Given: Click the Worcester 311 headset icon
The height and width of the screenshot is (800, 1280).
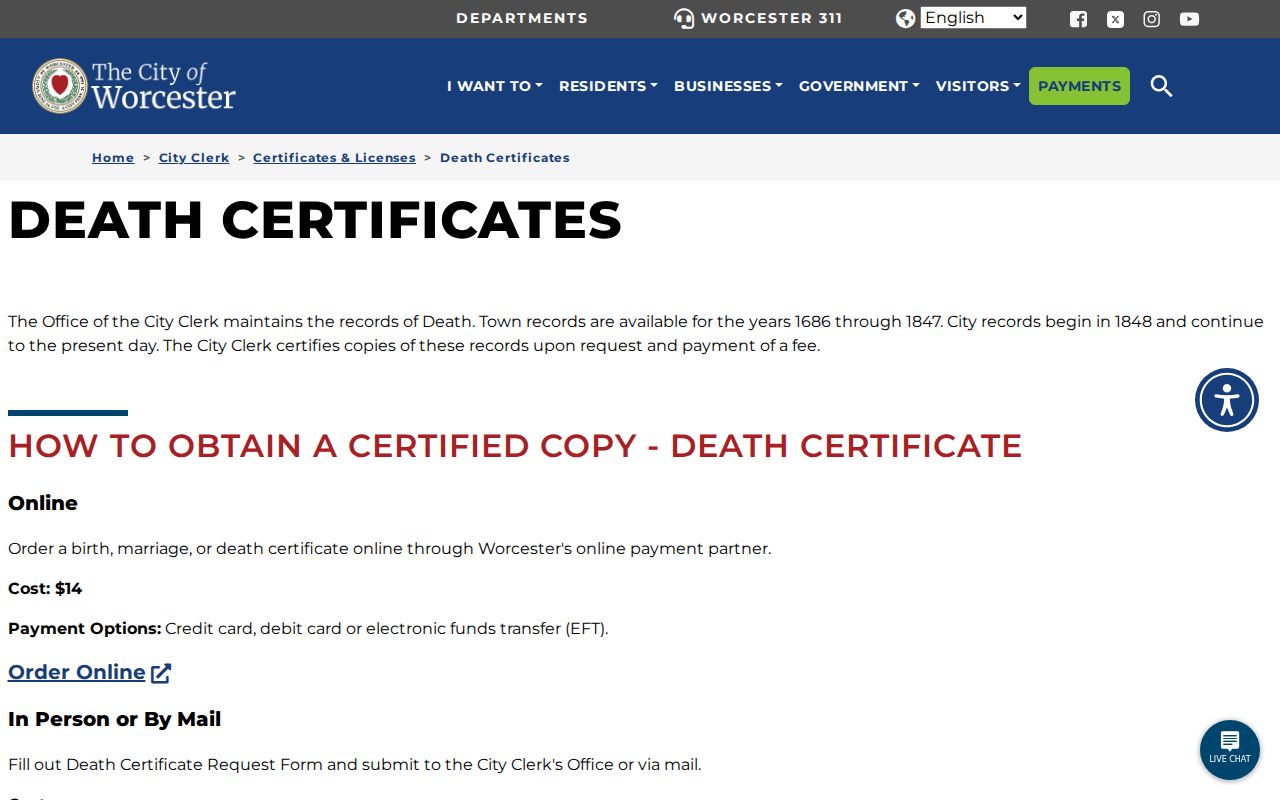Looking at the screenshot, I should 684,19.
